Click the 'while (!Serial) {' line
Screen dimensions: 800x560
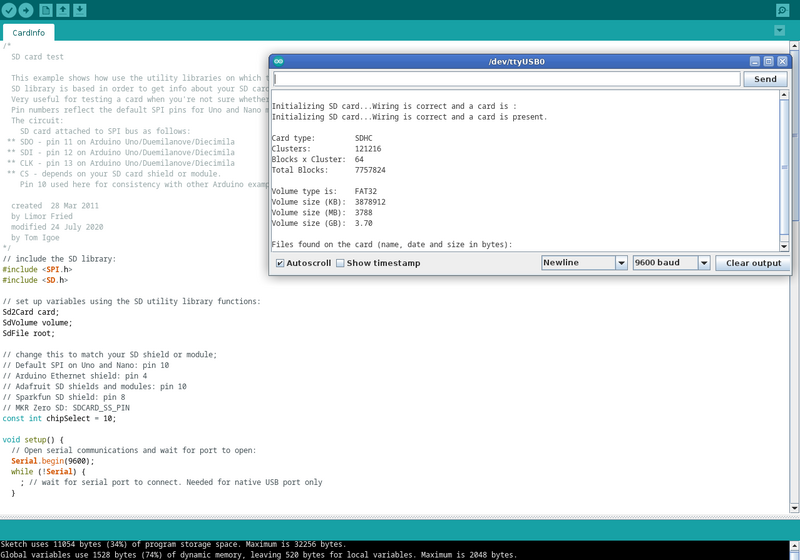tap(48, 472)
